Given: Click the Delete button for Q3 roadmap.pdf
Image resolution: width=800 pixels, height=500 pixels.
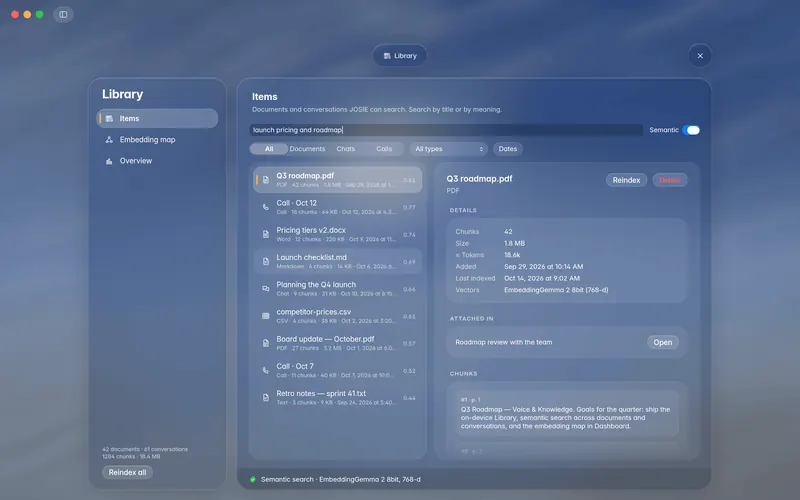Looking at the screenshot, I should pos(670,180).
